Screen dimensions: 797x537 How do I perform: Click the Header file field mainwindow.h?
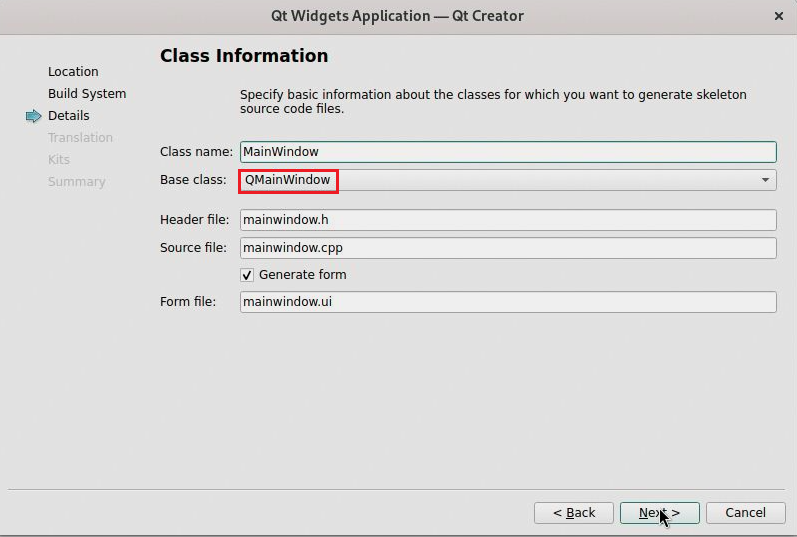508,220
